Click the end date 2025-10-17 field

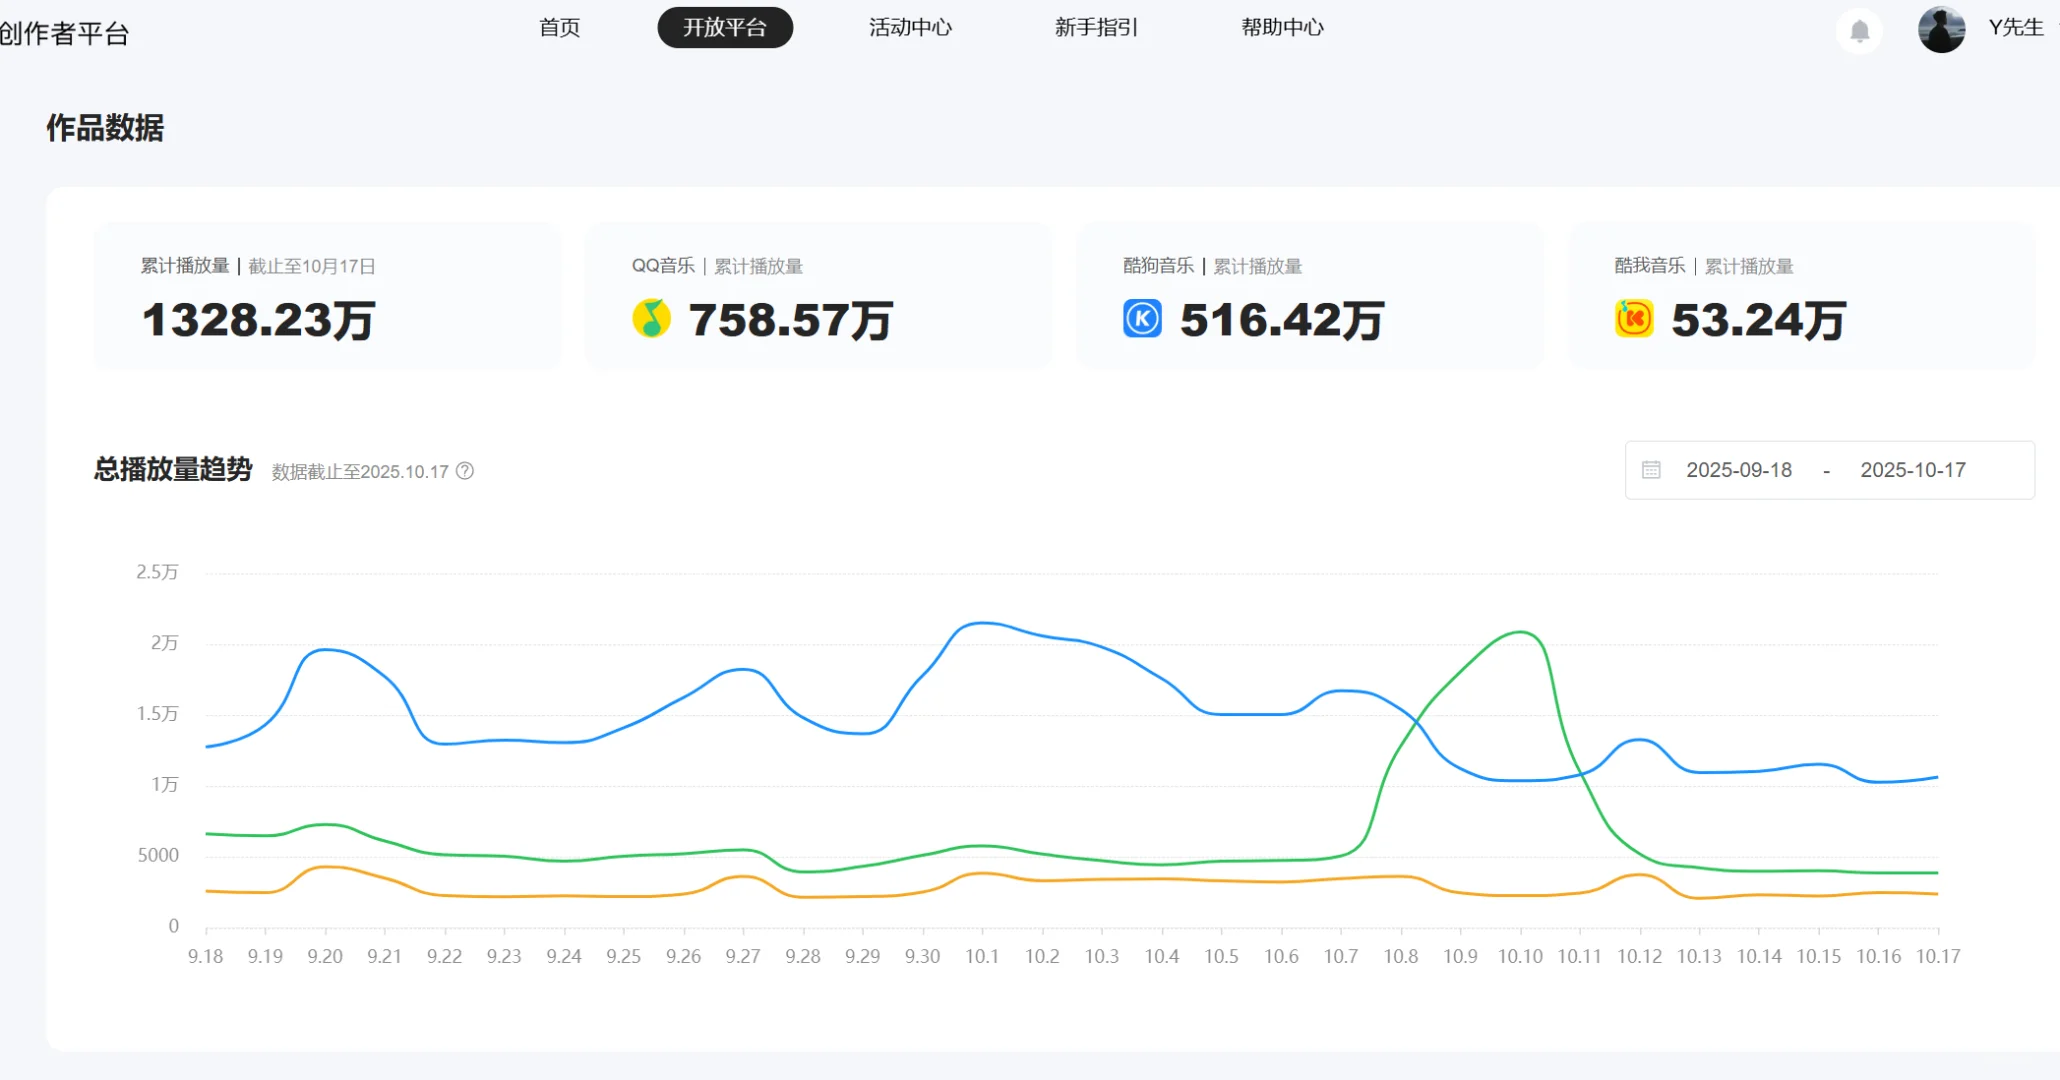pyautogui.click(x=1912, y=470)
